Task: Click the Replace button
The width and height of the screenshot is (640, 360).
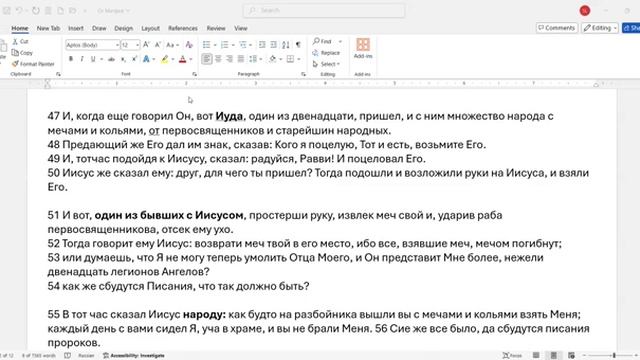Action: tap(326, 53)
